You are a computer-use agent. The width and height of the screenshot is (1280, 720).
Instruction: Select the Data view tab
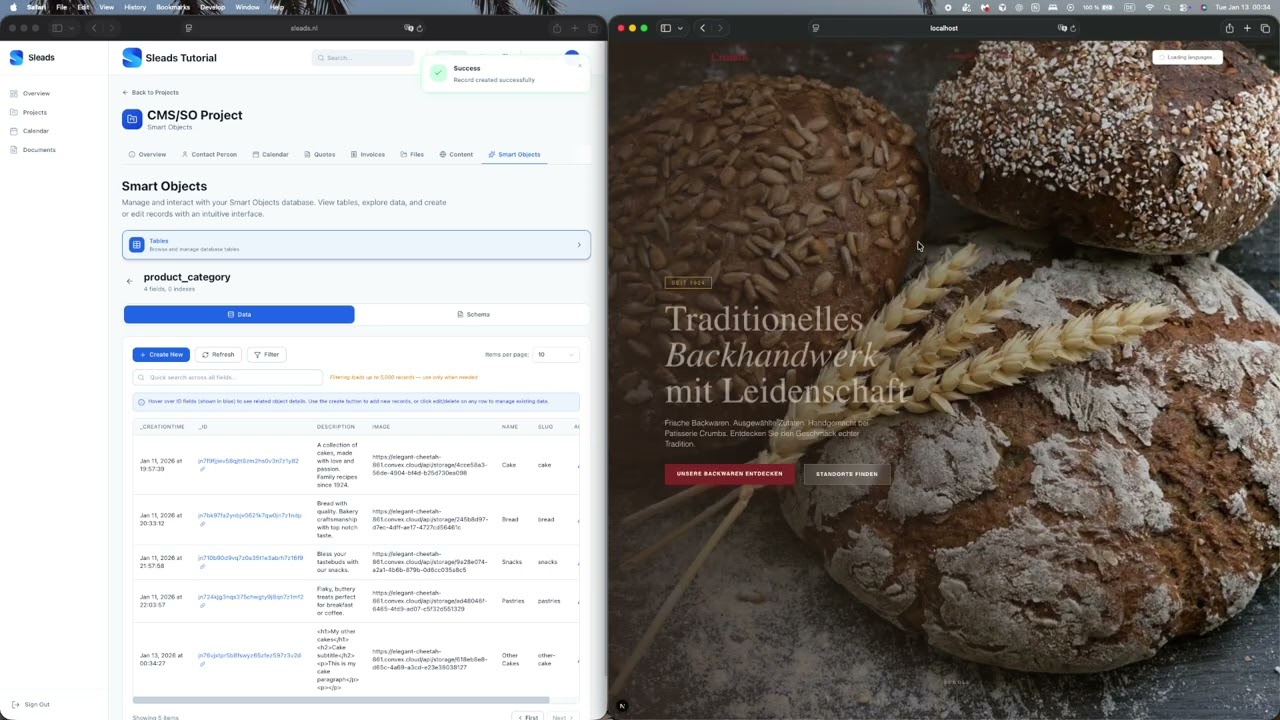[239, 314]
